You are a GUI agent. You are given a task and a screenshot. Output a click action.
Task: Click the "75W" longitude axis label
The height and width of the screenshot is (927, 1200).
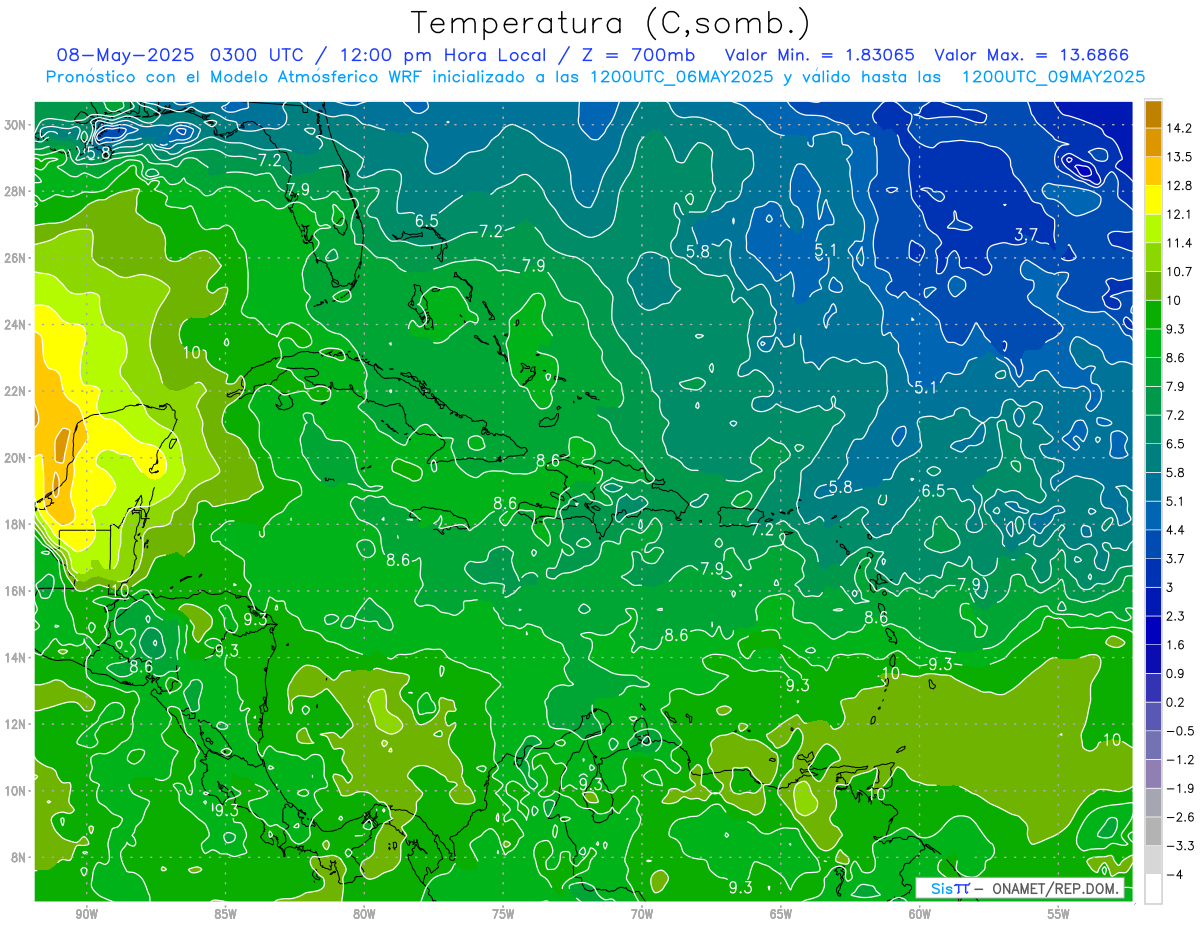coord(503,913)
